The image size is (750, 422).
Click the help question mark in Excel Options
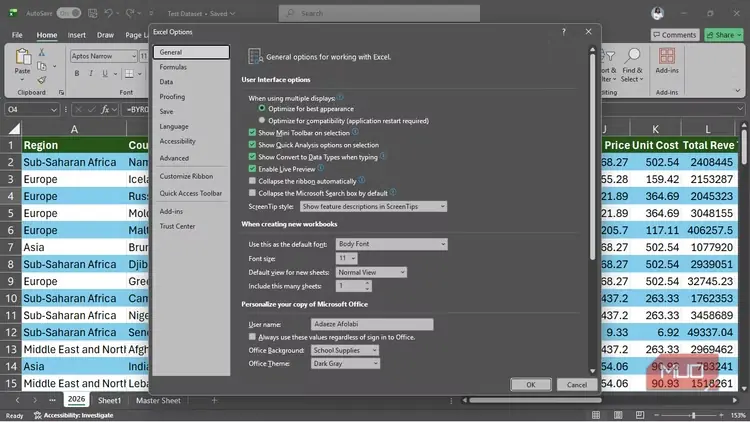[x=563, y=32]
